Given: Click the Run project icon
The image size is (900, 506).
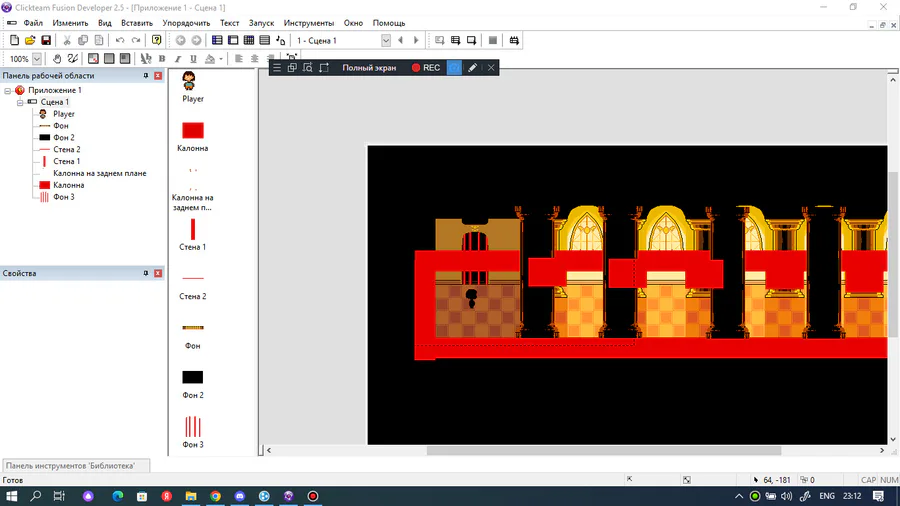Looking at the screenshot, I should click(440, 40).
